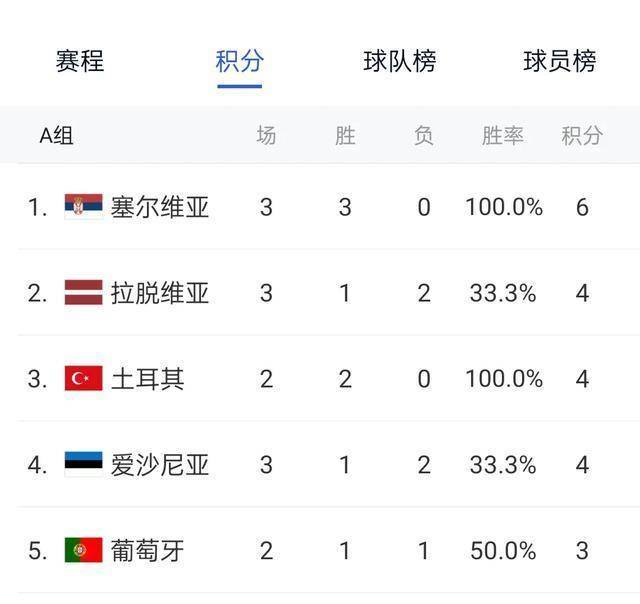640x604 pixels.
Task: Click the 胜率 column header
Action: click(503, 136)
